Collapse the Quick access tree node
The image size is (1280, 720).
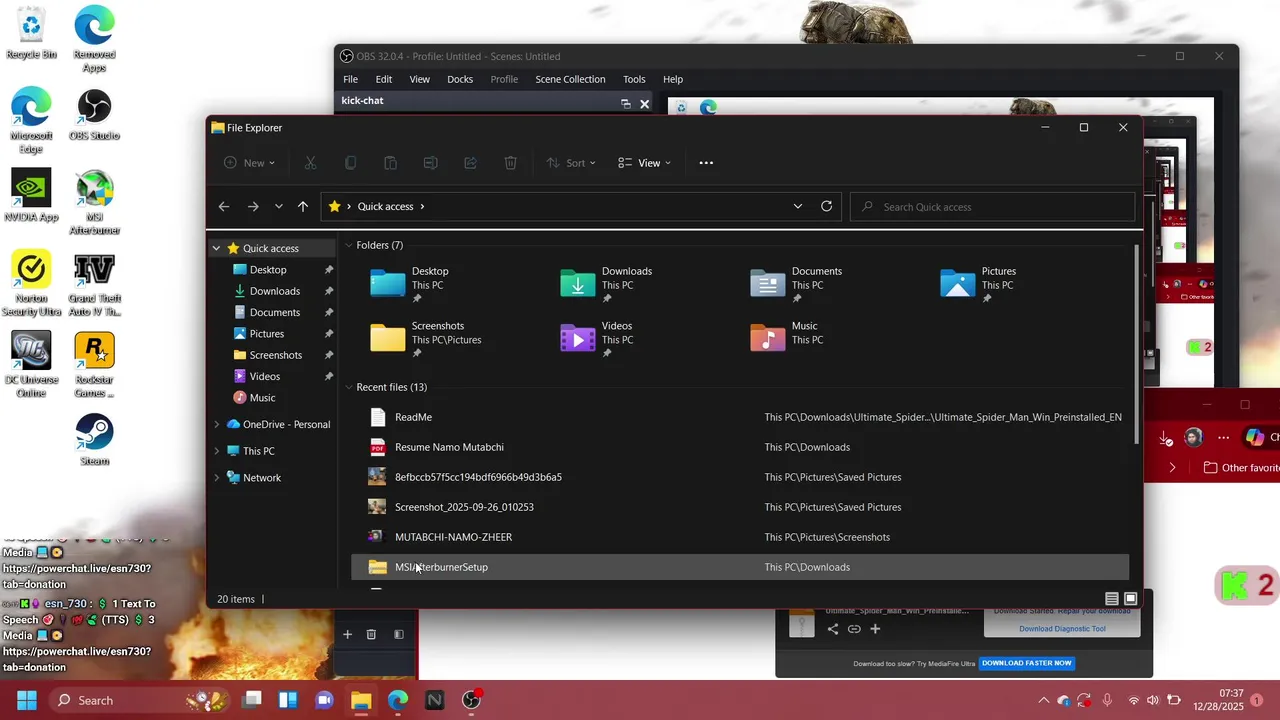tap(216, 248)
